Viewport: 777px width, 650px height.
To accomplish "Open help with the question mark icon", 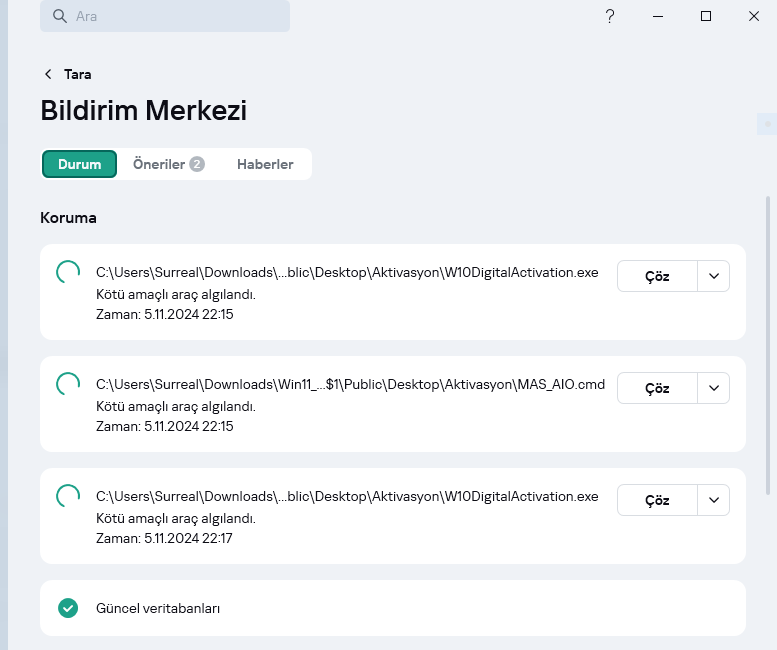I will pos(610,16).
